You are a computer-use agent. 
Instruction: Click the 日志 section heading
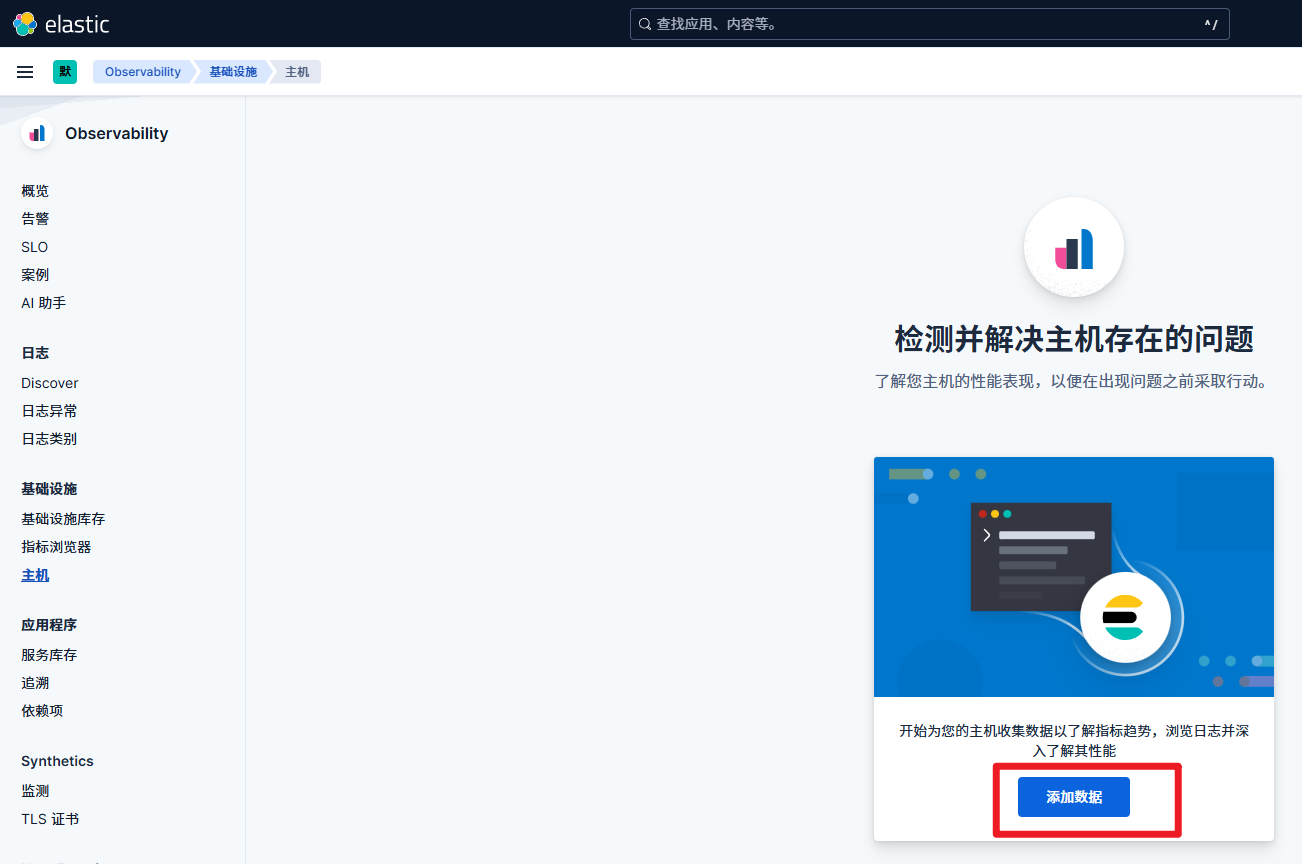pyautogui.click(x=35, y=353)
